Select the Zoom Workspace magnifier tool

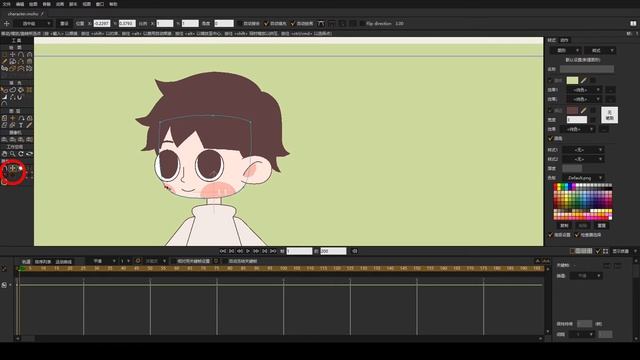click(13, 154)
